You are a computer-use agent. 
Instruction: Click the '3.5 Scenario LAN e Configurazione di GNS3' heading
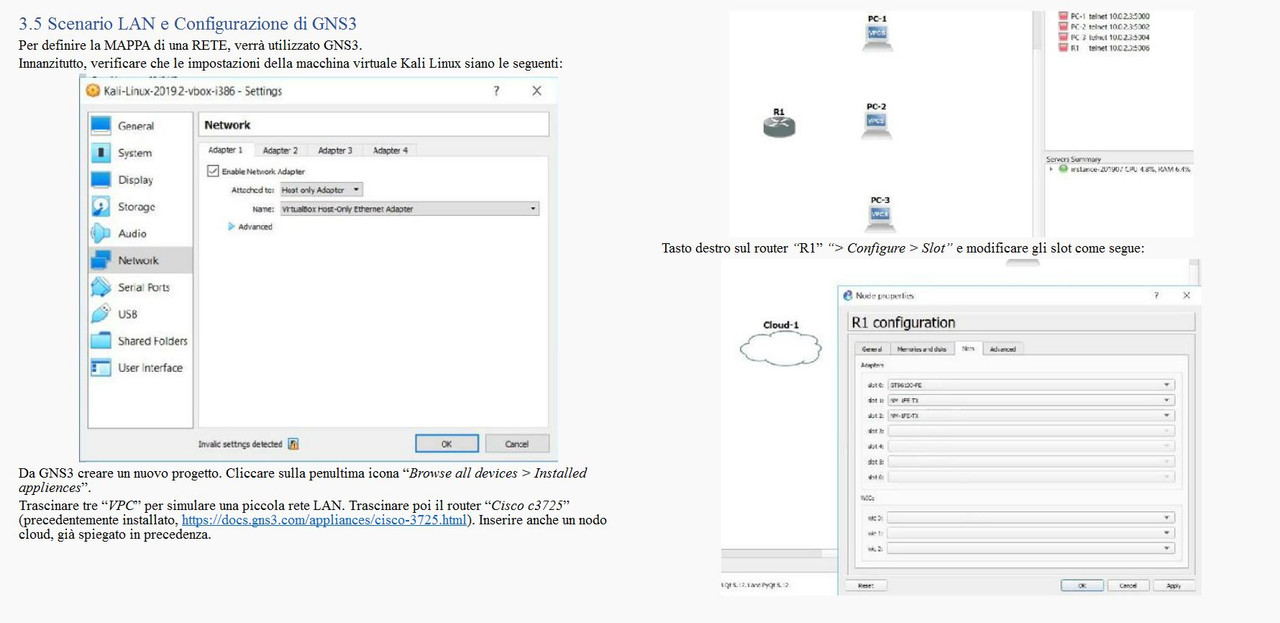coord(189,24)
